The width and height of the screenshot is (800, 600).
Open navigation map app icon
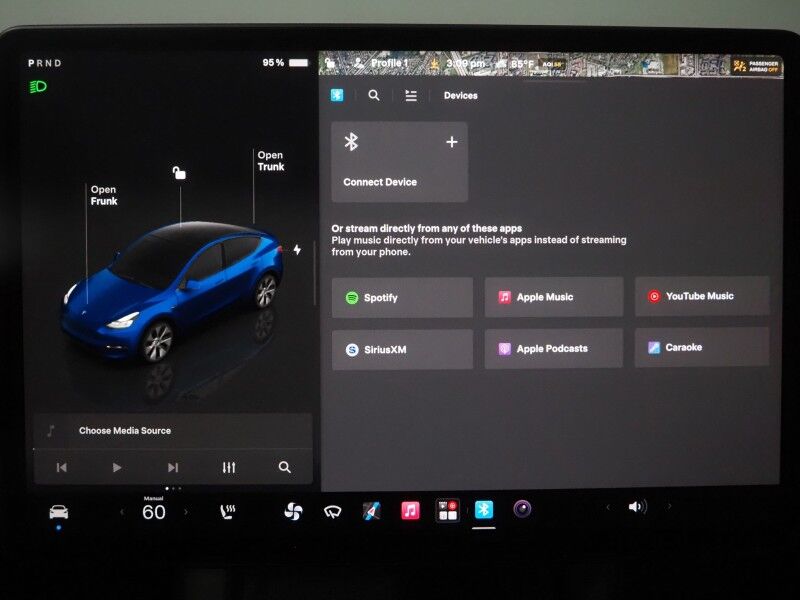[x=371, y=511]
